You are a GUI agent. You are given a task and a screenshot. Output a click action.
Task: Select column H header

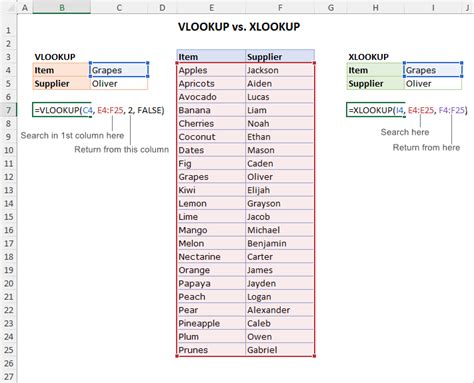click(375, 7)
